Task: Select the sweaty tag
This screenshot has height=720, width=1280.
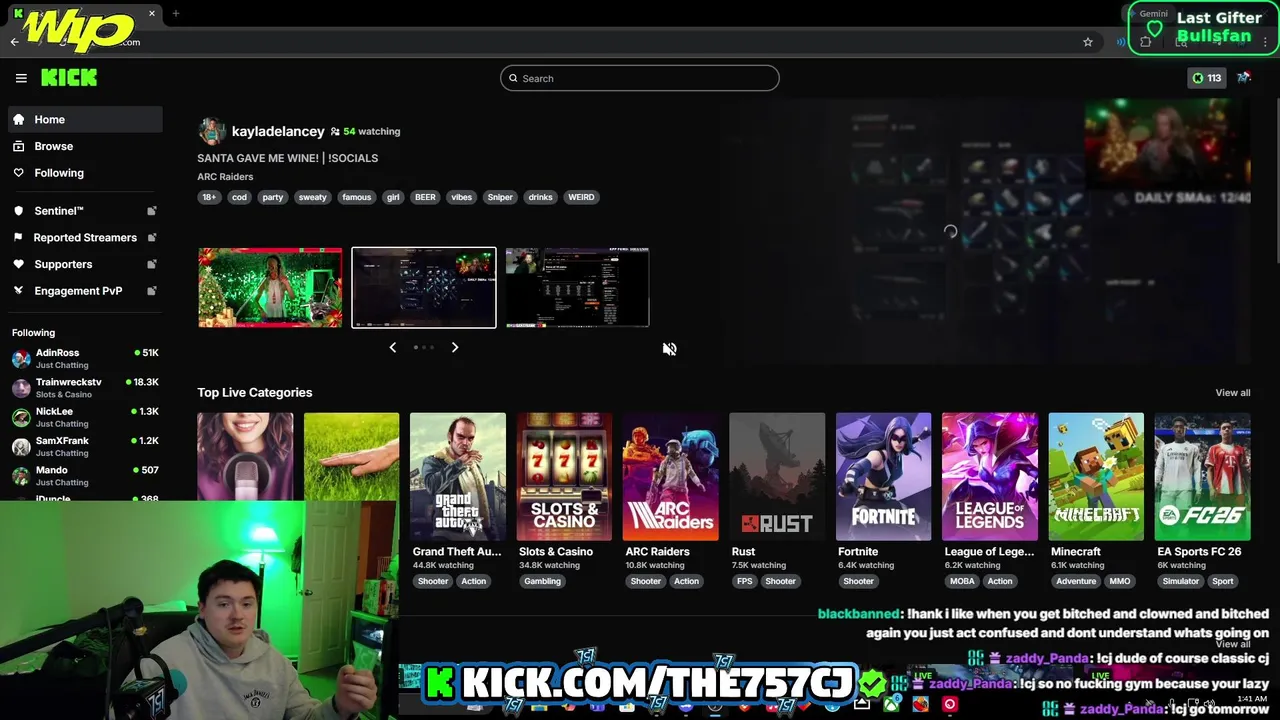Action: (x=313, y=197)
